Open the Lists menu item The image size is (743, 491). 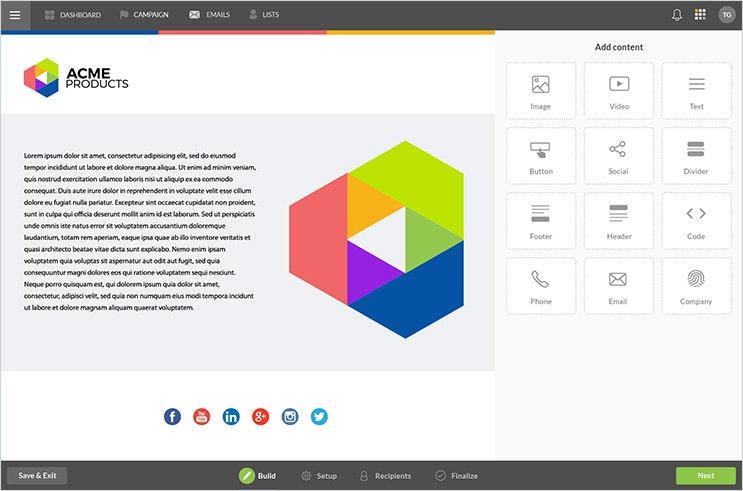click(x=263, y=15)
